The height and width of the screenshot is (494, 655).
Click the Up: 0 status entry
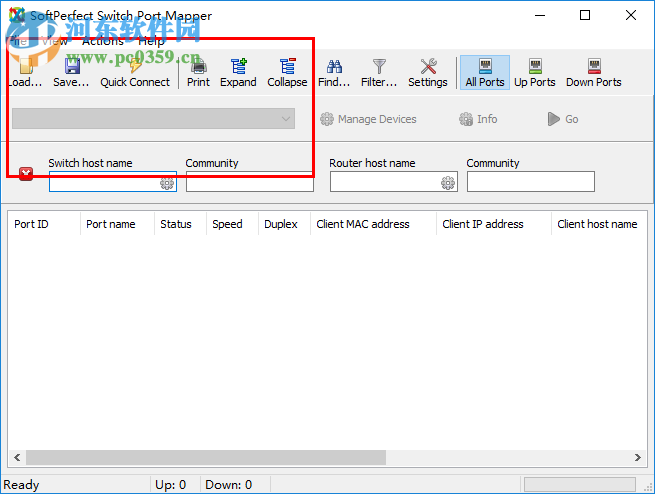point(170,484)
